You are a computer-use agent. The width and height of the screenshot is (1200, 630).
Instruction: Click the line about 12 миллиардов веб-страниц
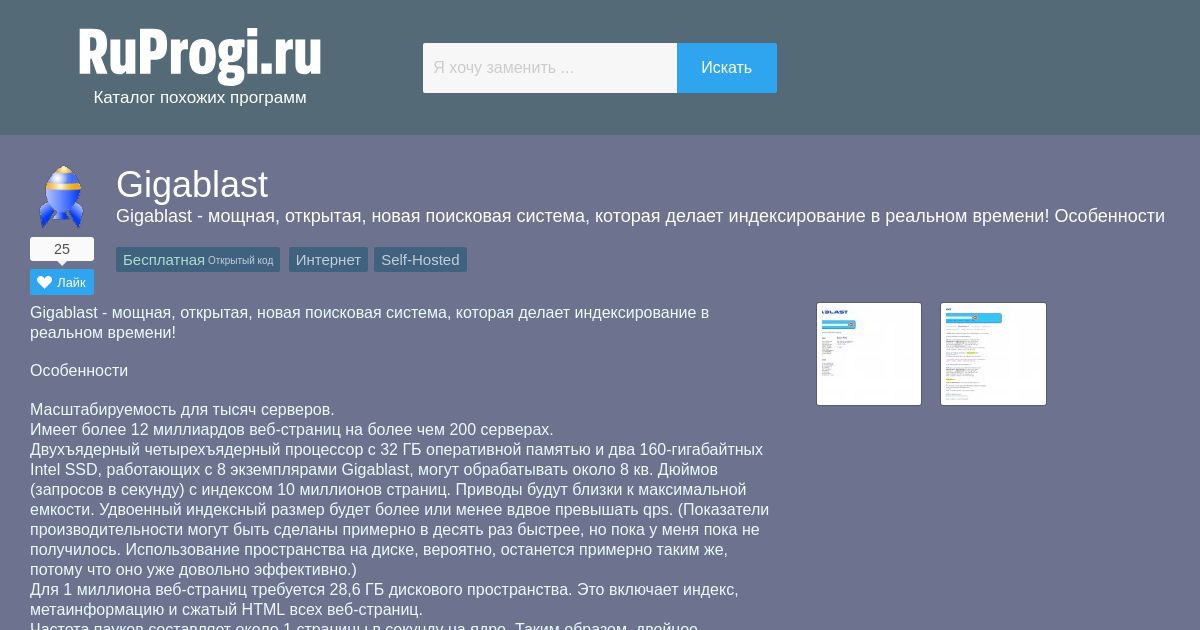click(292, 429)
